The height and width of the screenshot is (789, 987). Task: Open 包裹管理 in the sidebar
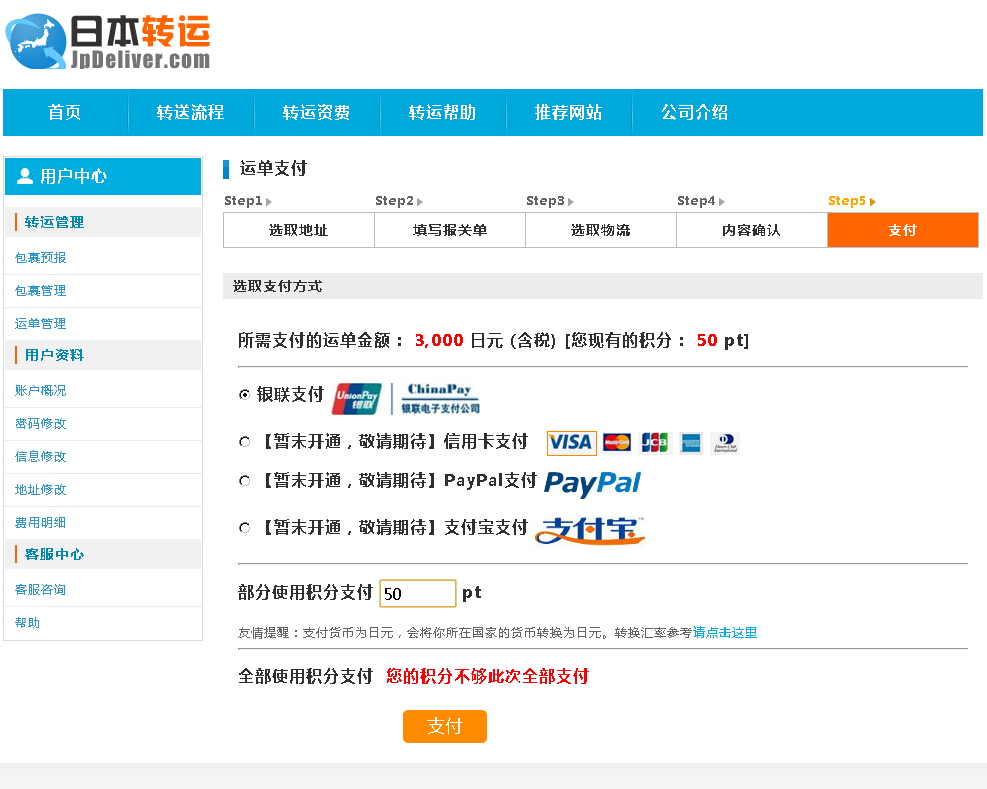(41, 291)
